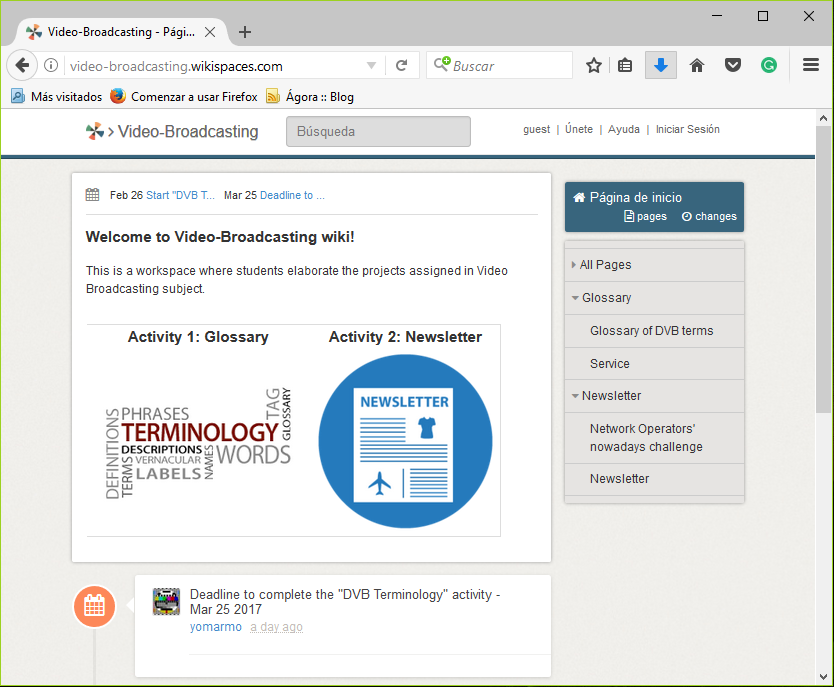The image size is (834, 687).
Task: Select the Video-Broadcasting browser tab
Action: [120, 31]
